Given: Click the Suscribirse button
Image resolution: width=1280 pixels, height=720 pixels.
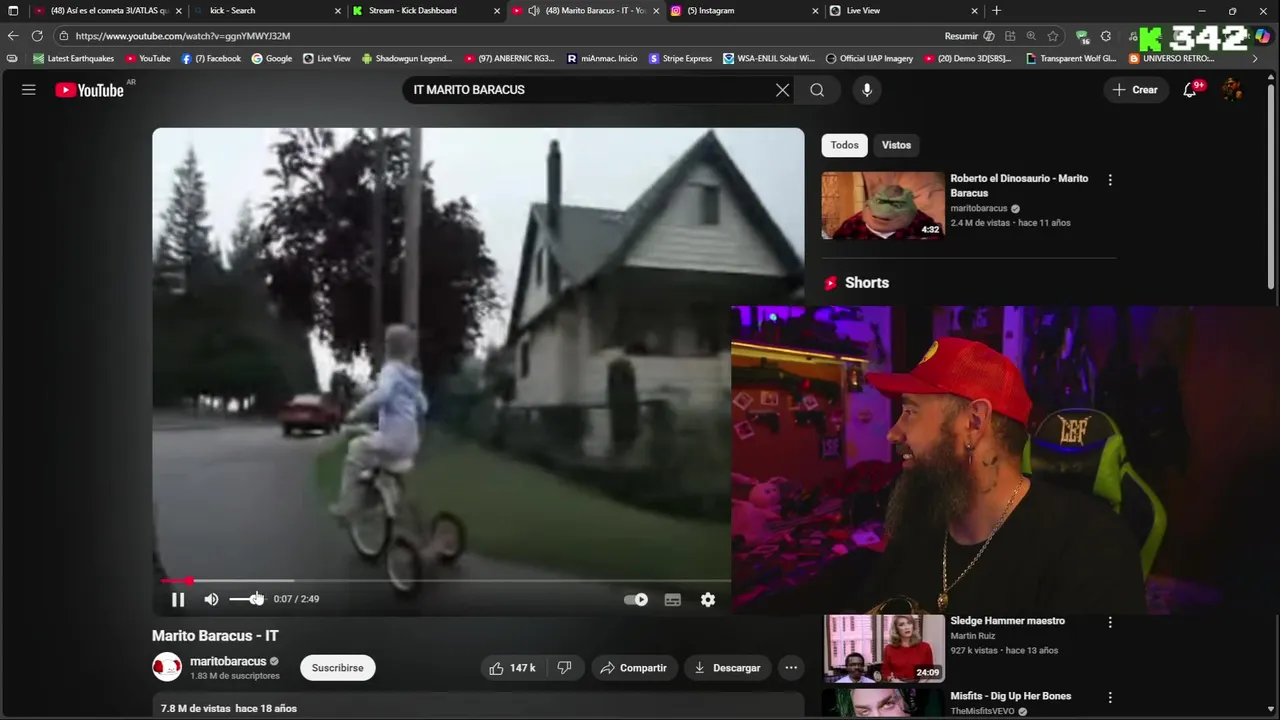Looking at the screenshot, I should (338, 668).
